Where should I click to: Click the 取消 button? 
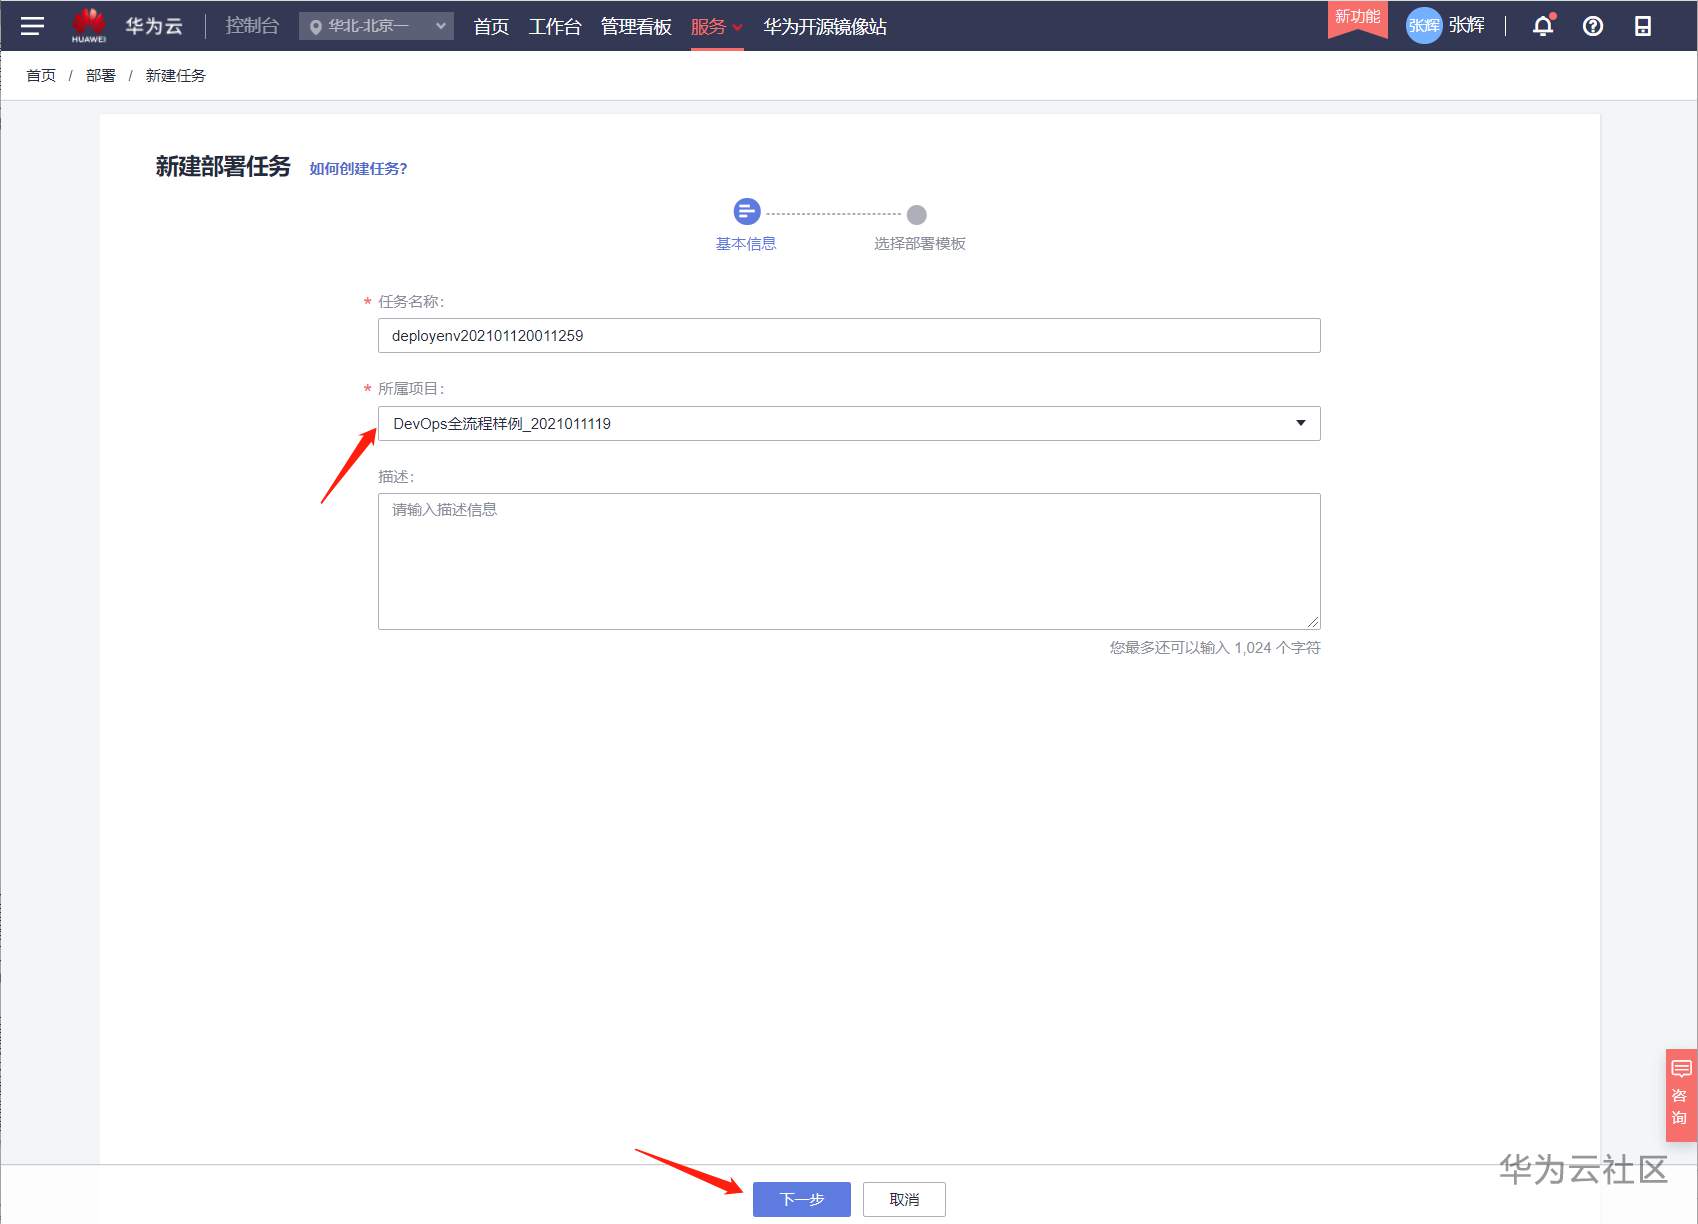click(x=904, y=1199)
